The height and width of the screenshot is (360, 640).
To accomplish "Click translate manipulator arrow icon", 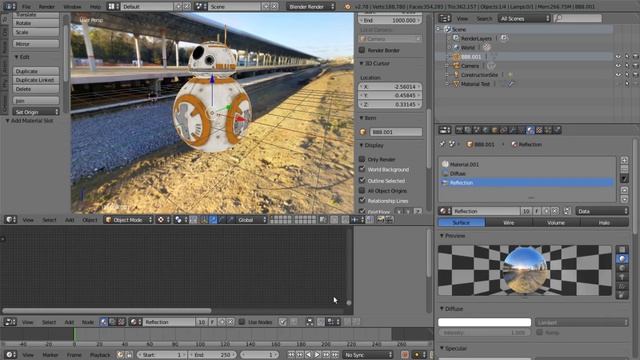I will point(213,220).
